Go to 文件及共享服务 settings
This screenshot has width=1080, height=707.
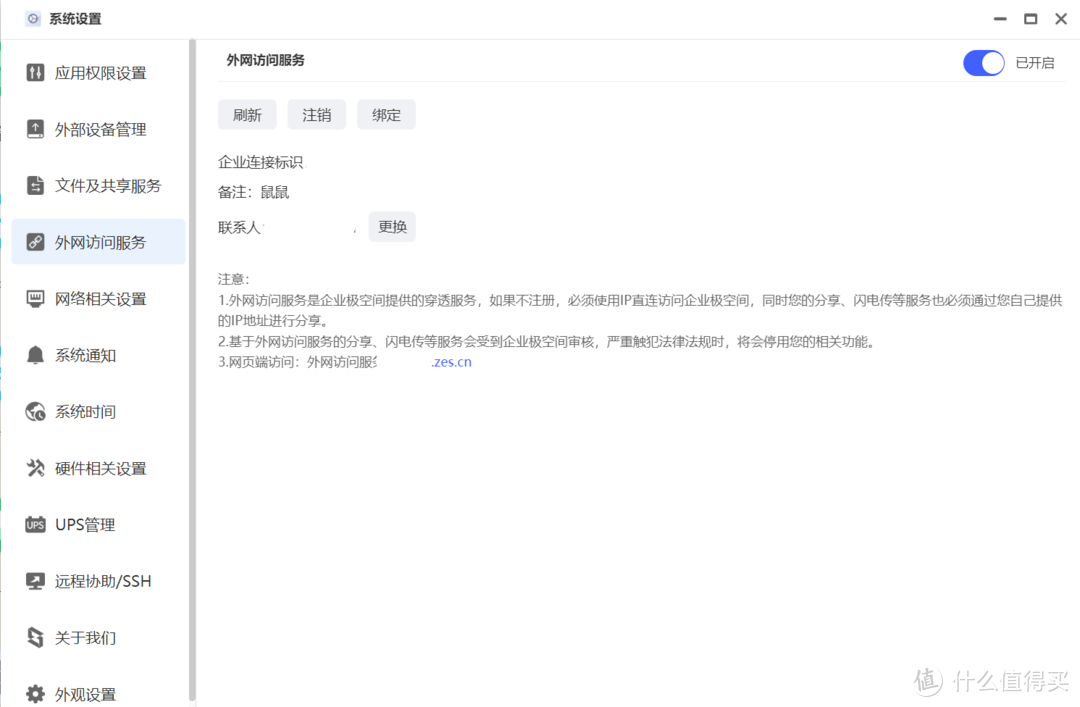coord(98,185)
